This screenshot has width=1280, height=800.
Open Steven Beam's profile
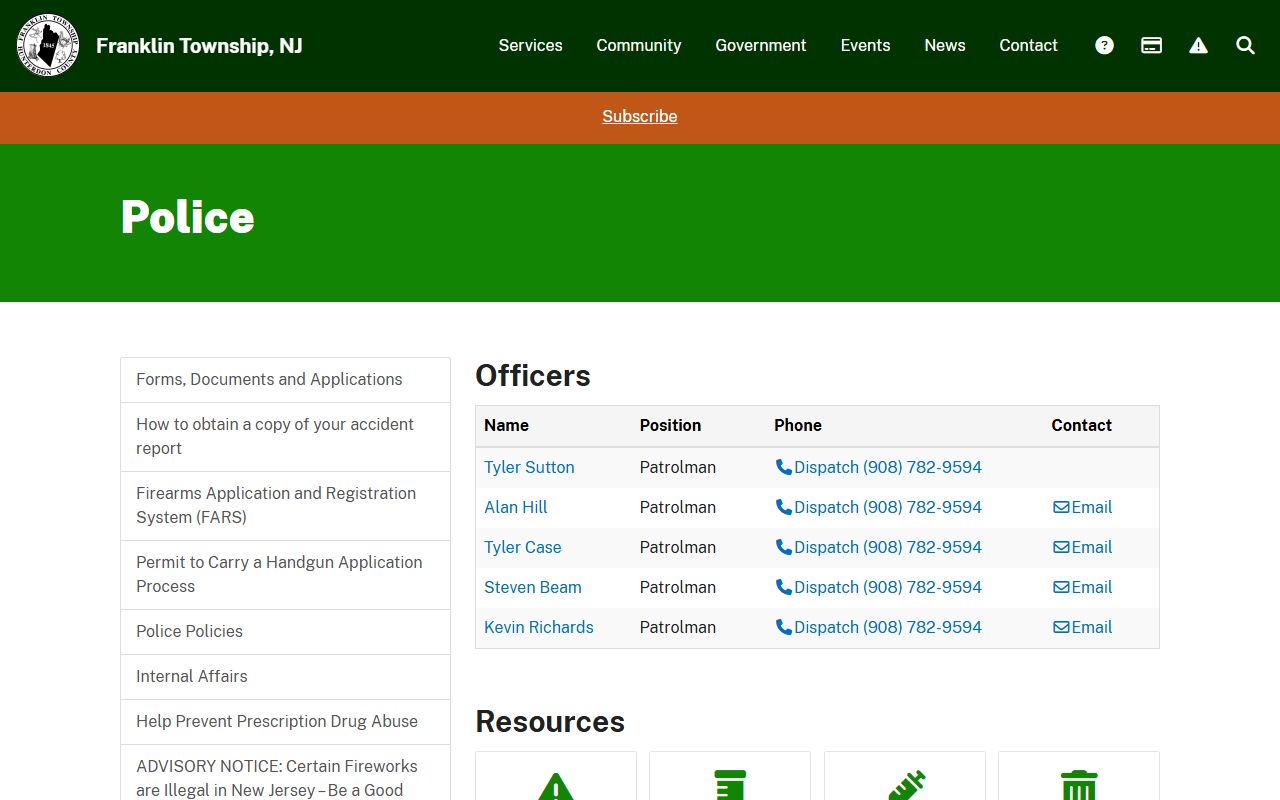(x=533, y=588)
